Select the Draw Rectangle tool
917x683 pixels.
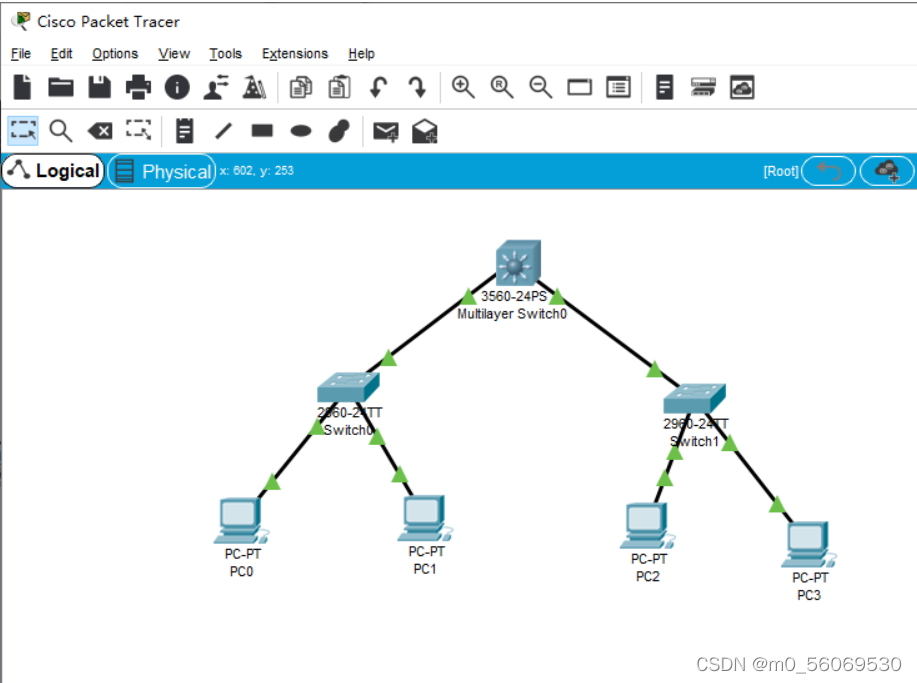point(262,130)
